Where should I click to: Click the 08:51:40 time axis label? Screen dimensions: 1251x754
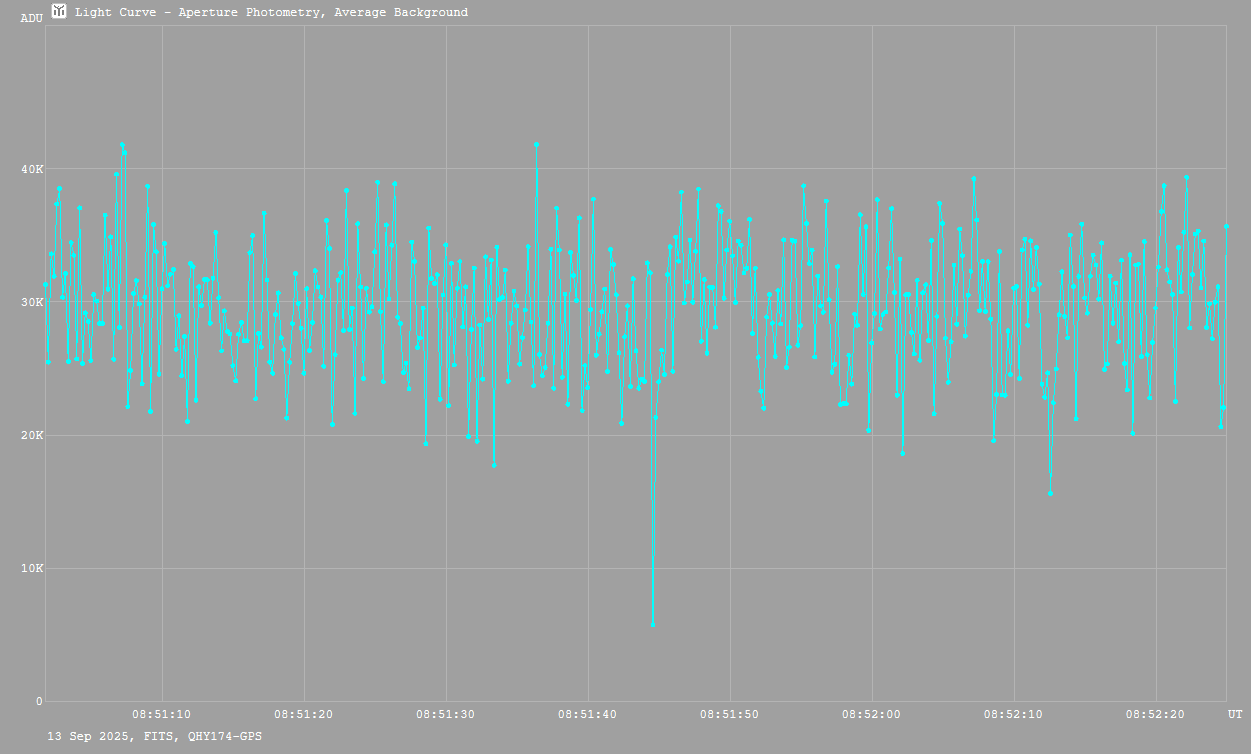[x=588, y=714]
